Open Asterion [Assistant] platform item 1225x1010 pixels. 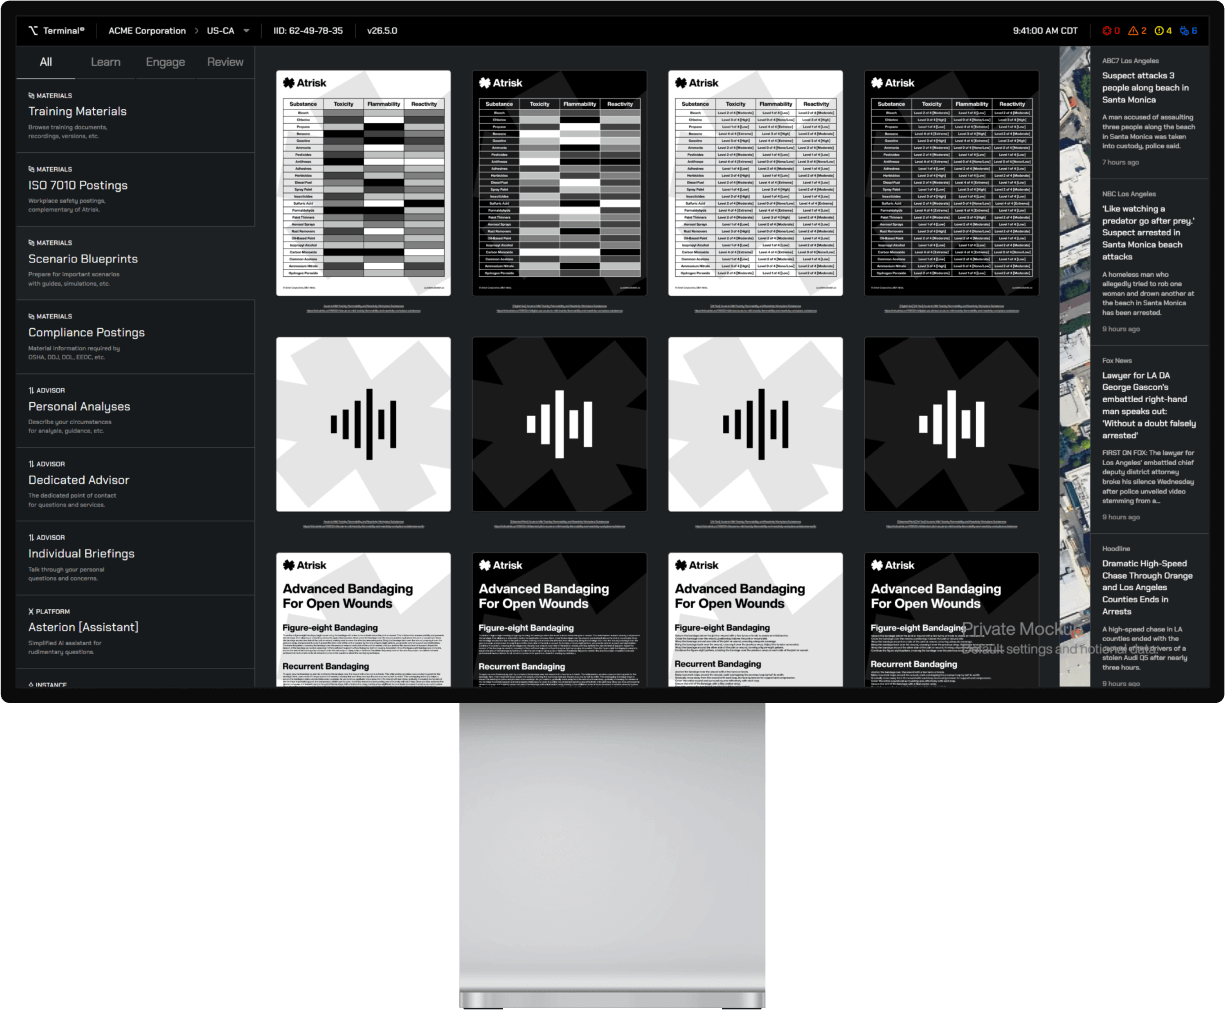(x=83, y=627)
